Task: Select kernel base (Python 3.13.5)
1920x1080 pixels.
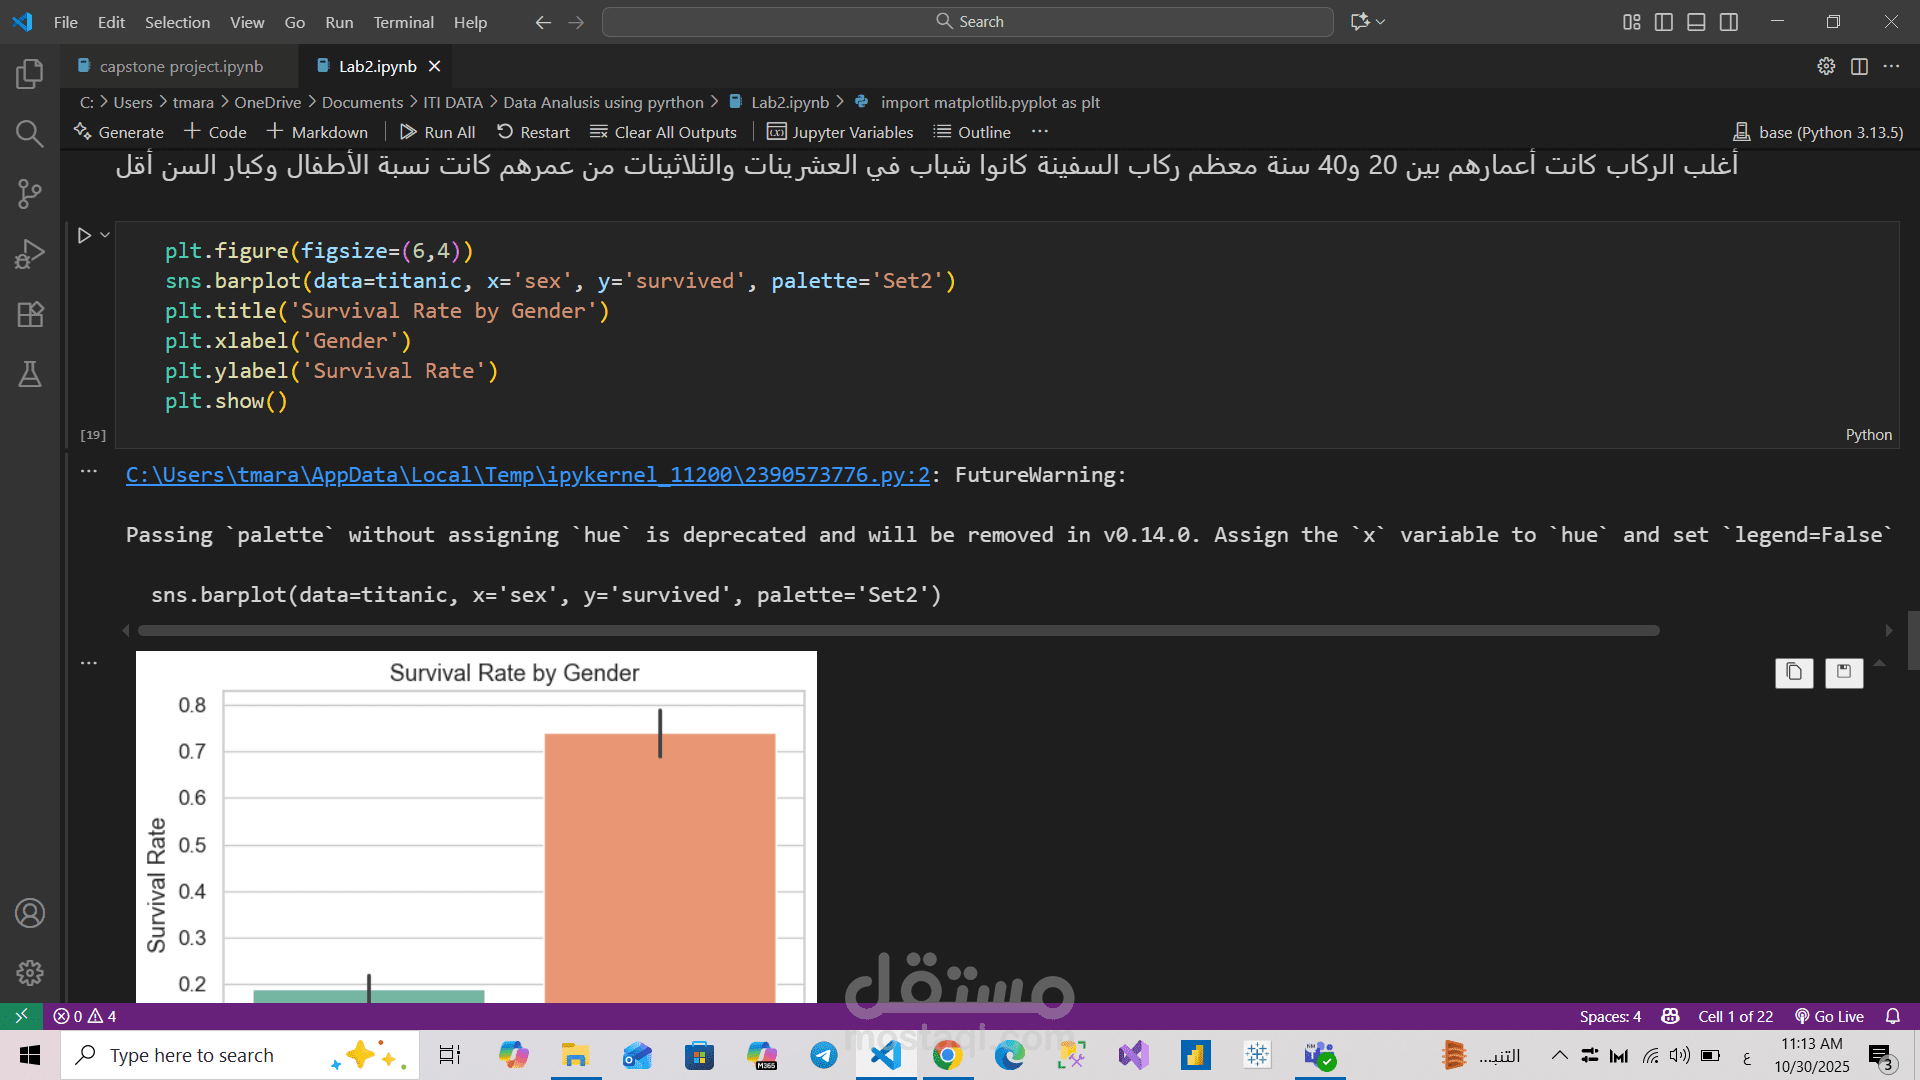Action: pos(1818,132)
